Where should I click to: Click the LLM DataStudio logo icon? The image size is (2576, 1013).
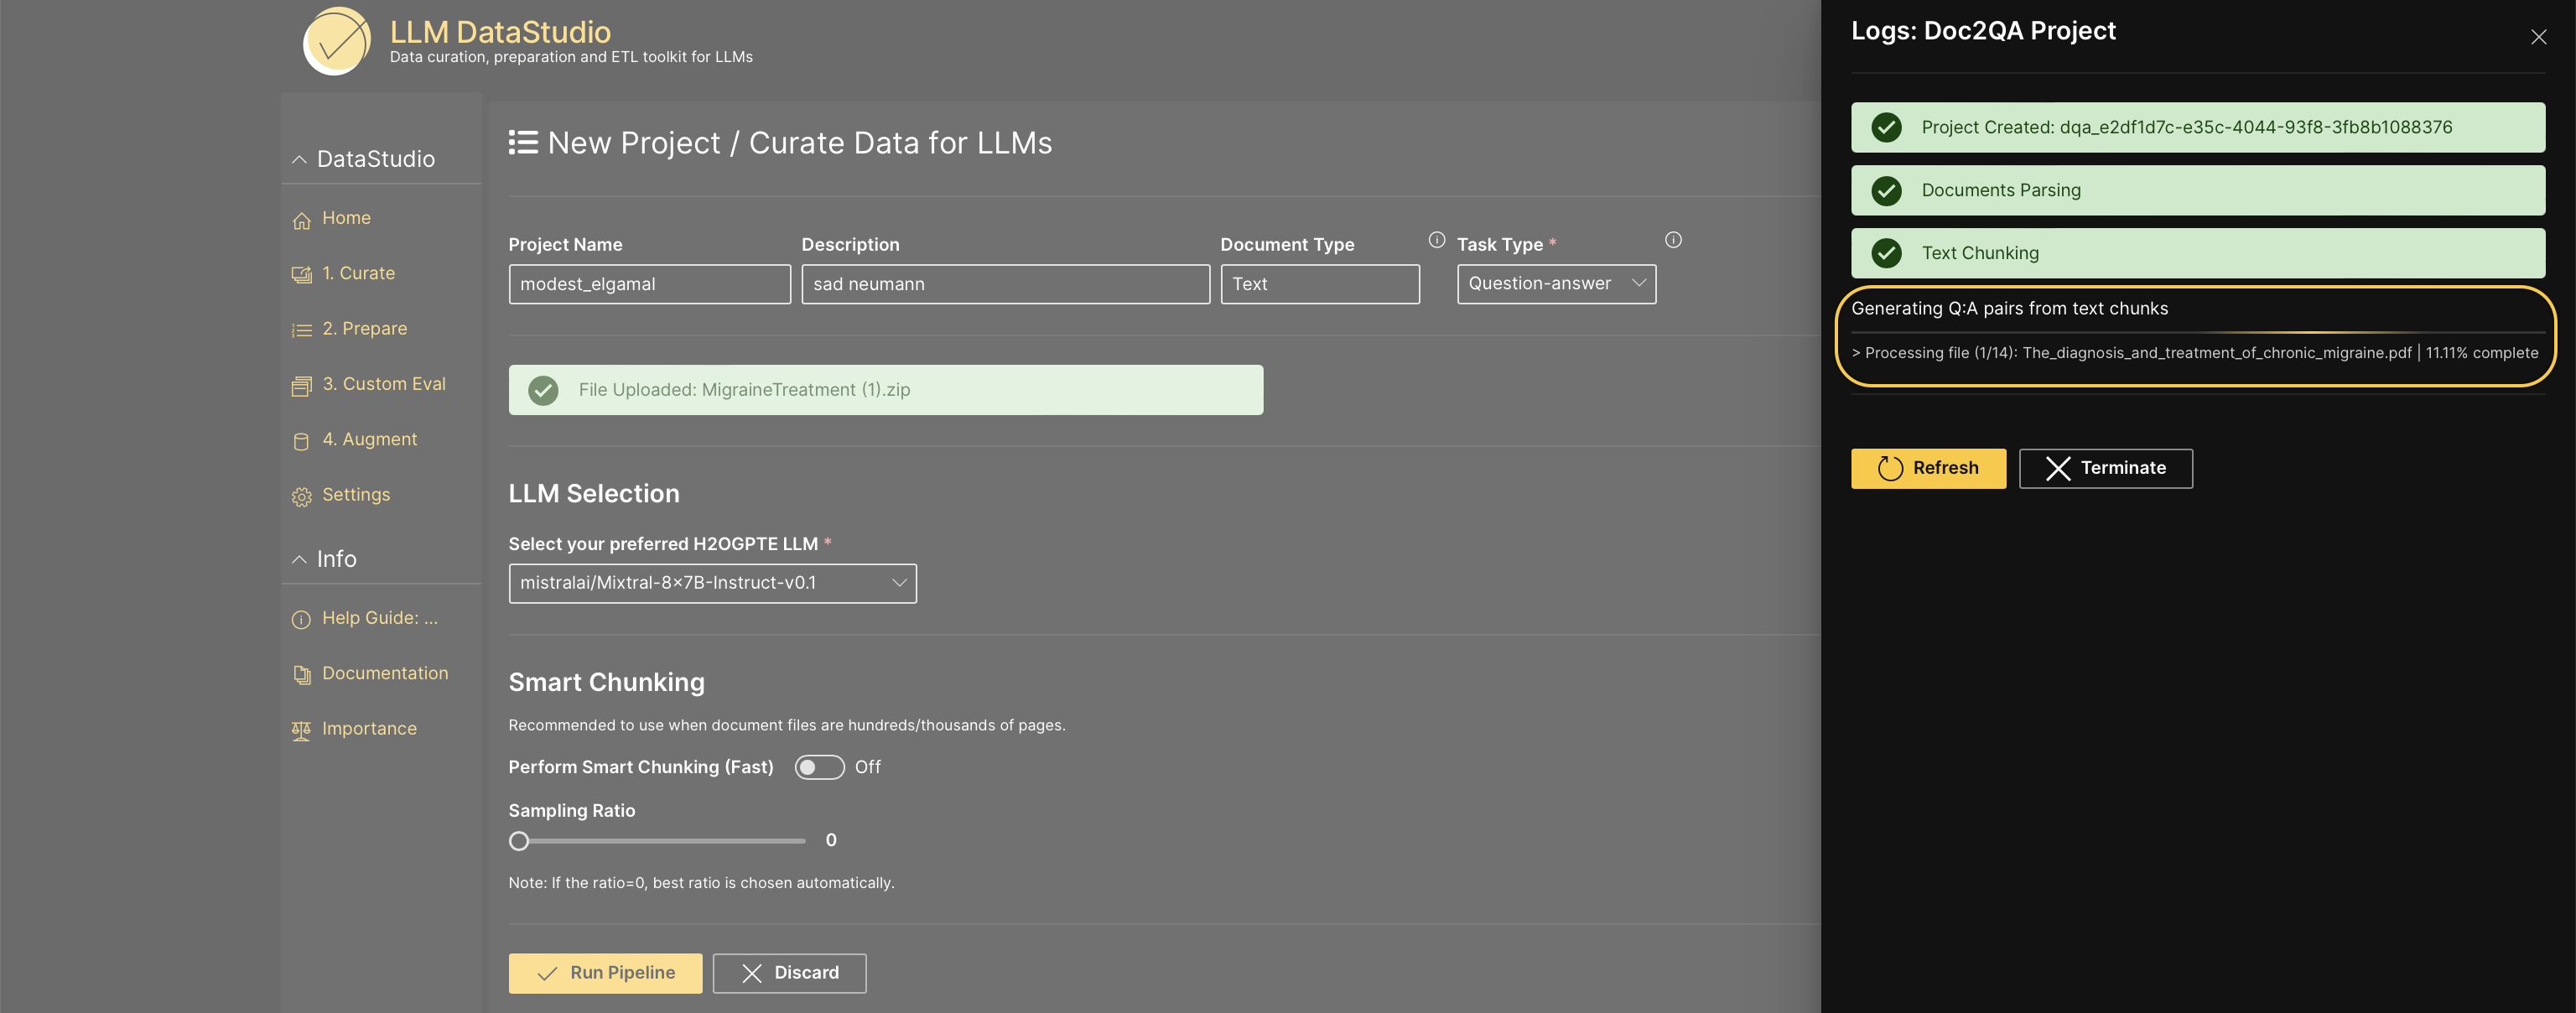pos(337,42)
